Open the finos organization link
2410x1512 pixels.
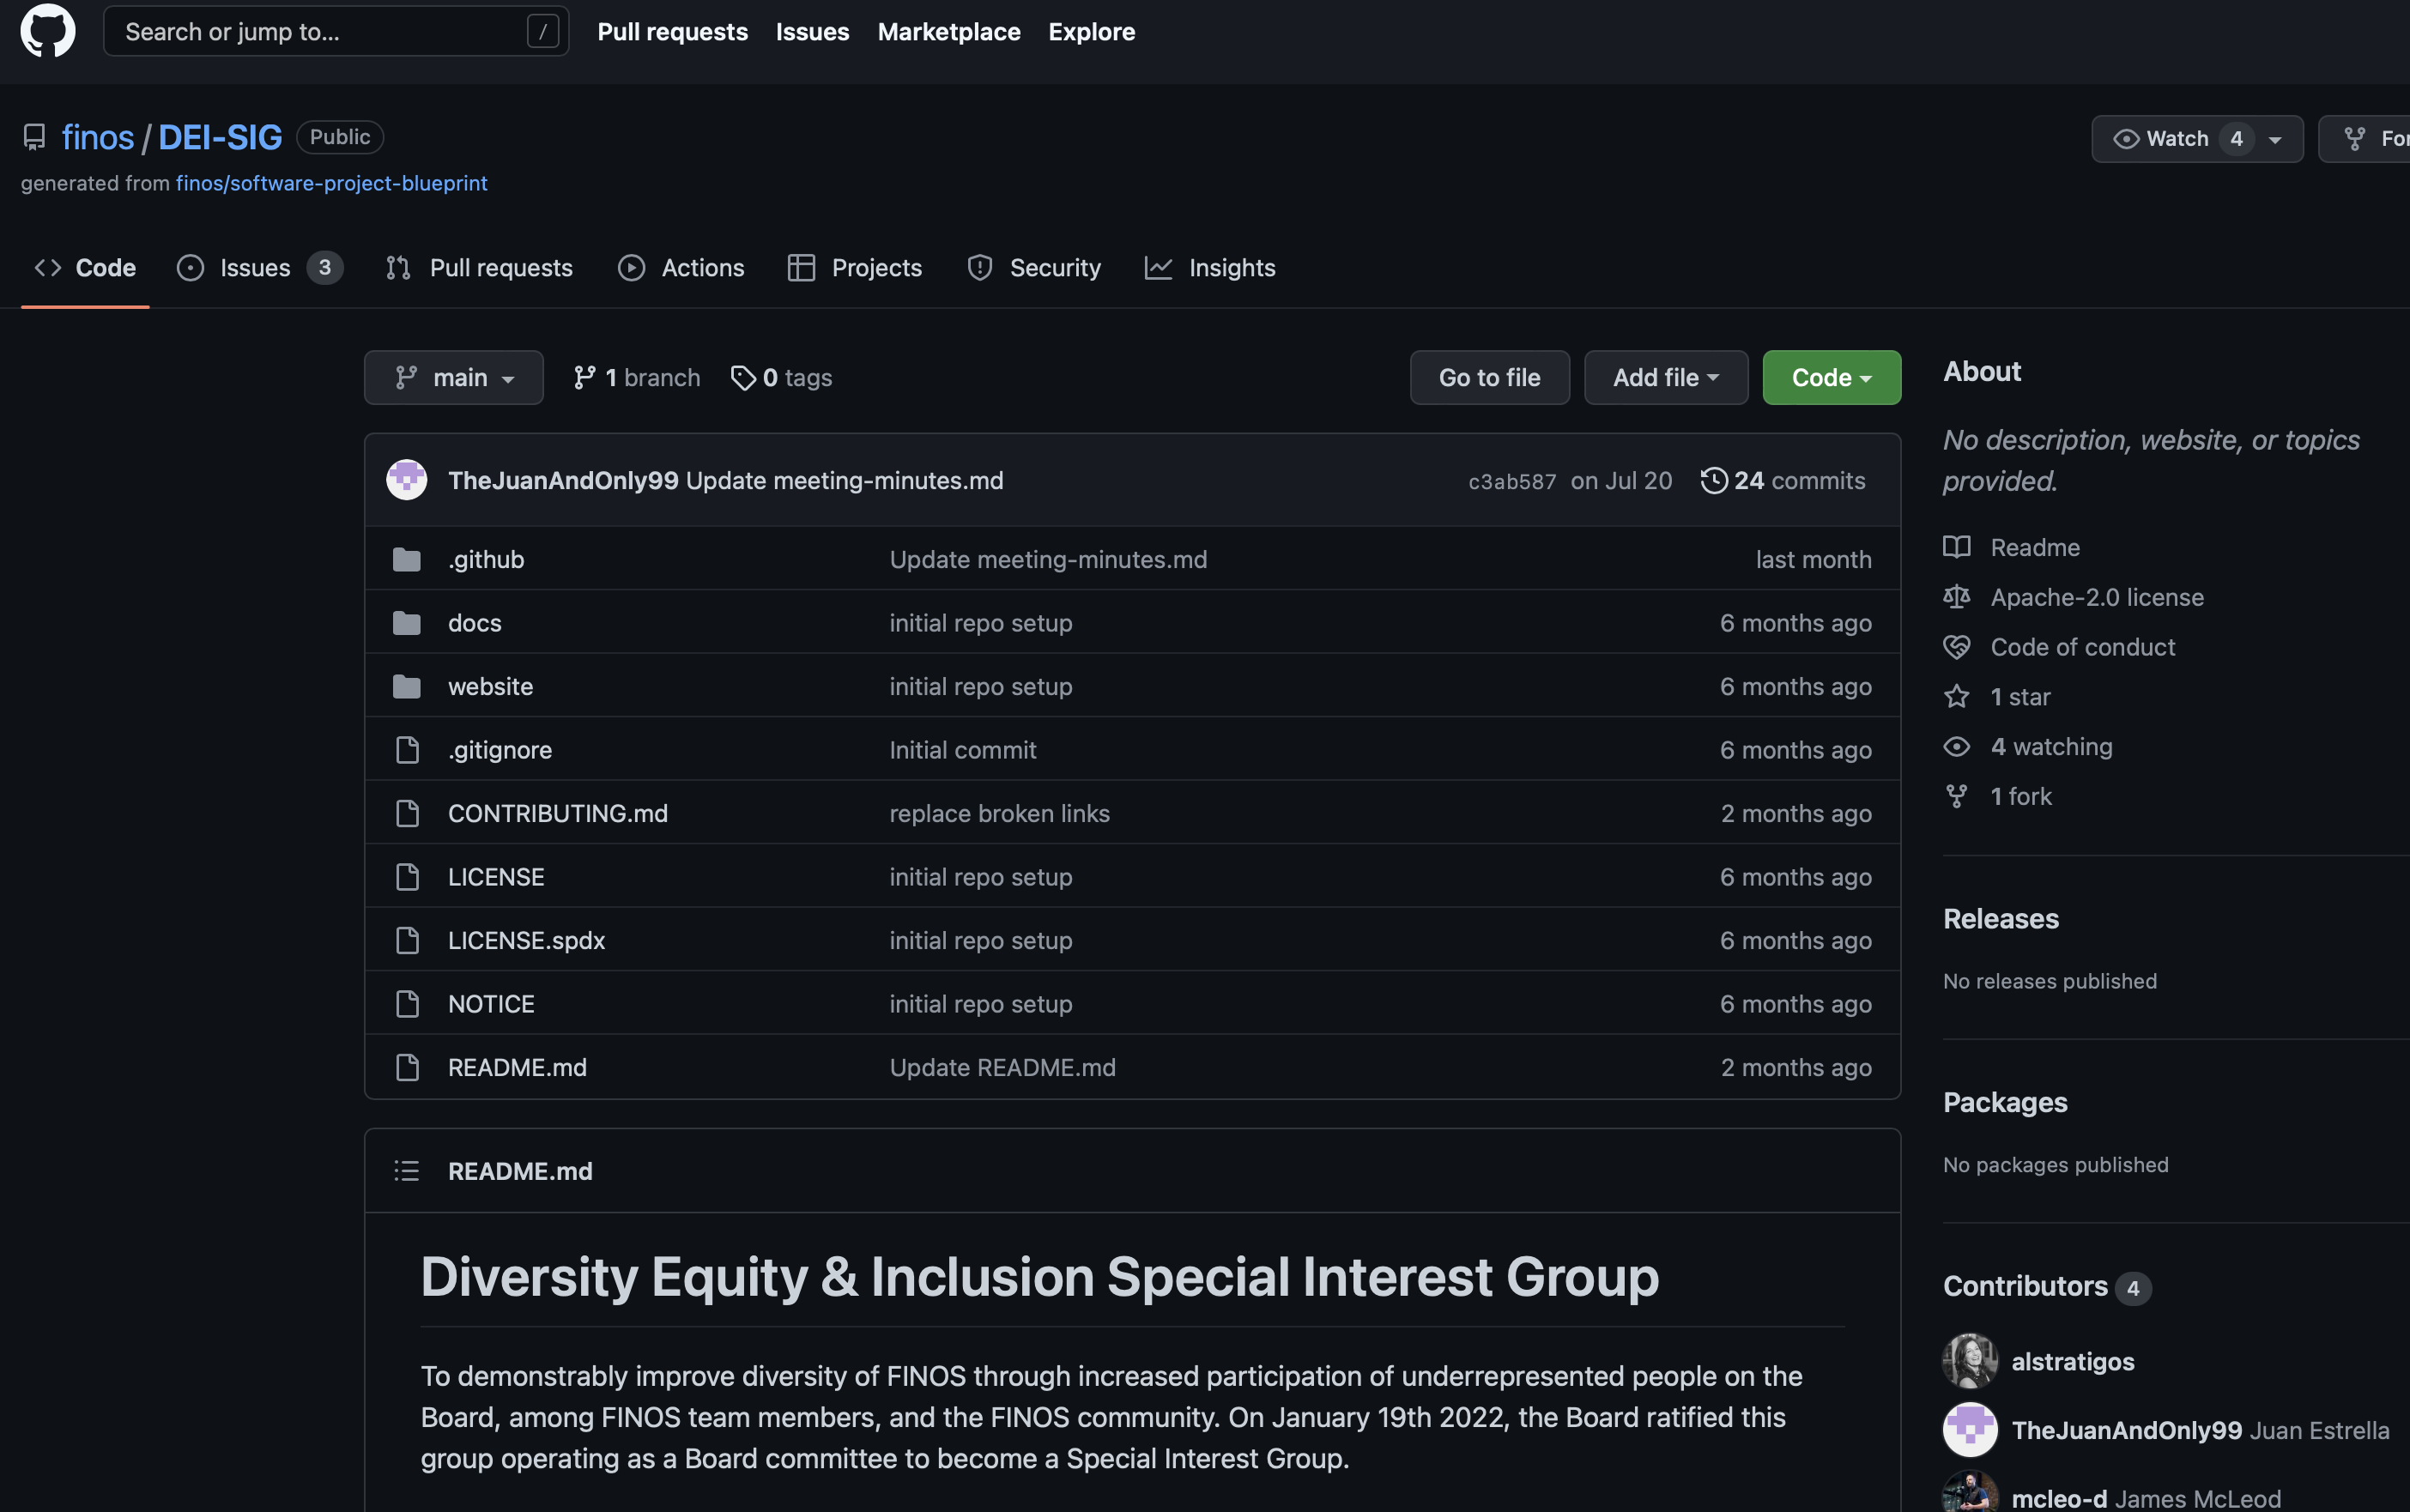click(98, 137)
